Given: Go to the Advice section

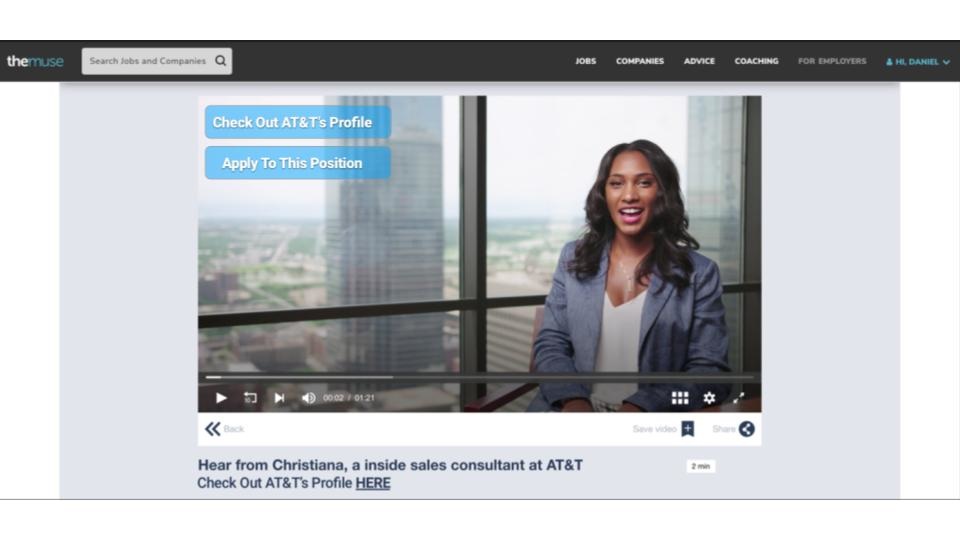Looking at the screenshot, I should point(699,61).
